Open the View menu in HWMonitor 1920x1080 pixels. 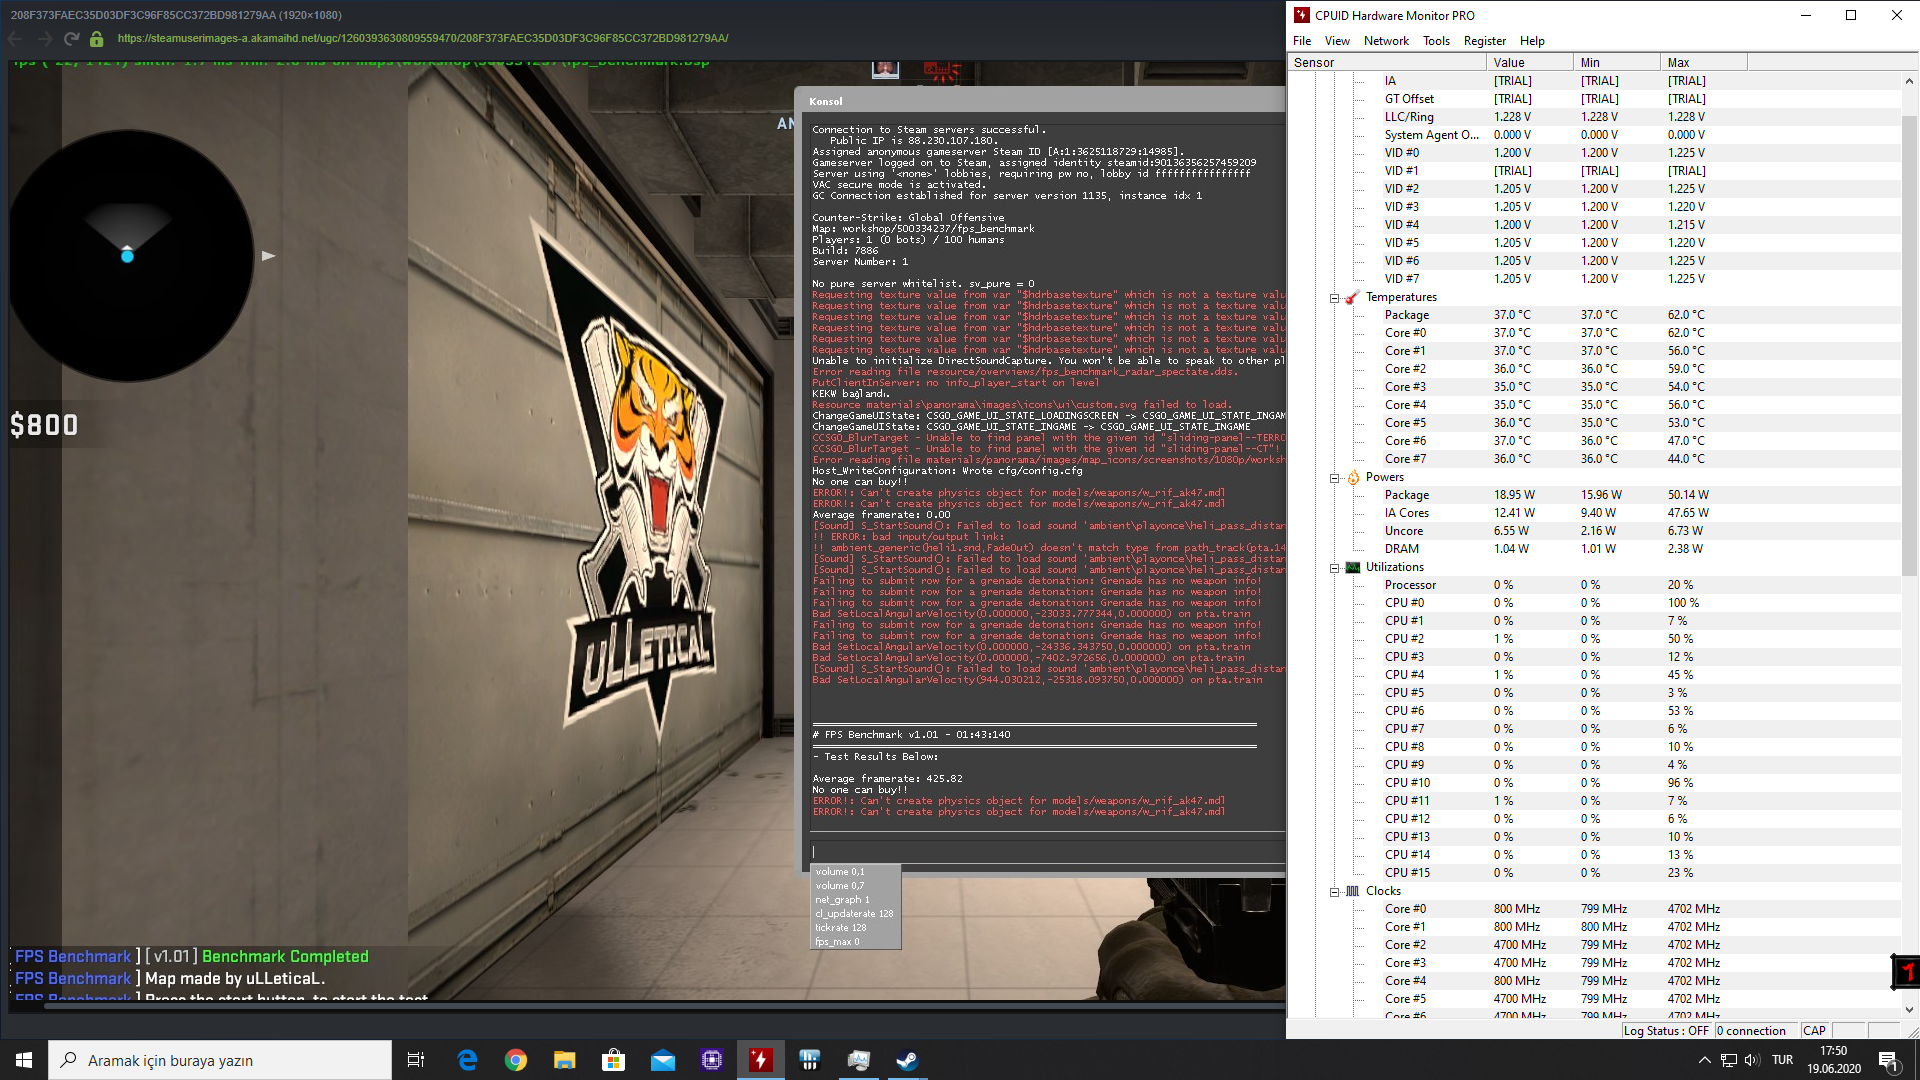pos(1337,41)
